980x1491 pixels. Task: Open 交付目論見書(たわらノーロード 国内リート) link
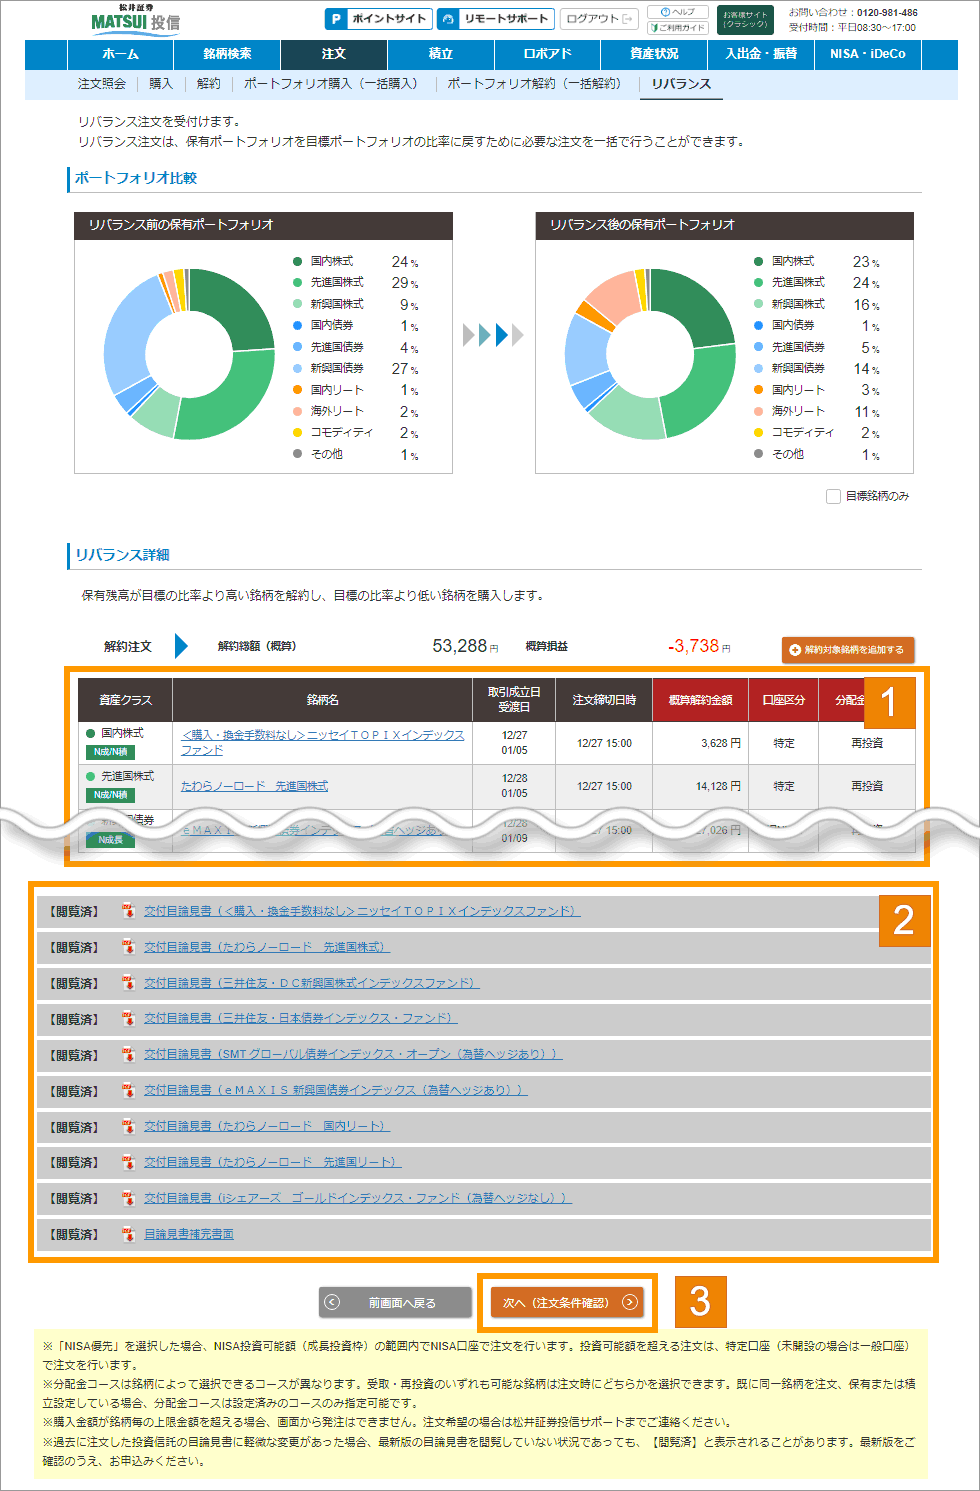point(267,1126)
